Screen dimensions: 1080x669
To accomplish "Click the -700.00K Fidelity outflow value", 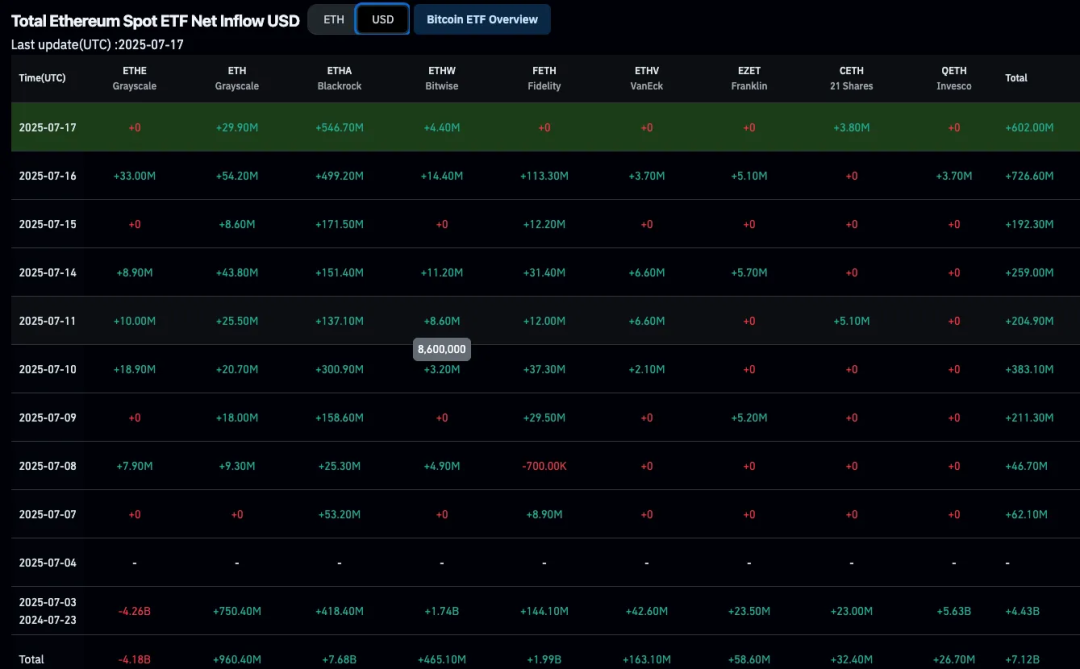I will [x=544, y=466].
